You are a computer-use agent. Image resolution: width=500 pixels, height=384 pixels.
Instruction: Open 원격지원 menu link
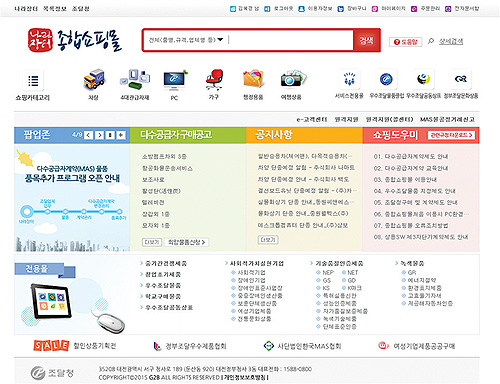click(347, 119)
